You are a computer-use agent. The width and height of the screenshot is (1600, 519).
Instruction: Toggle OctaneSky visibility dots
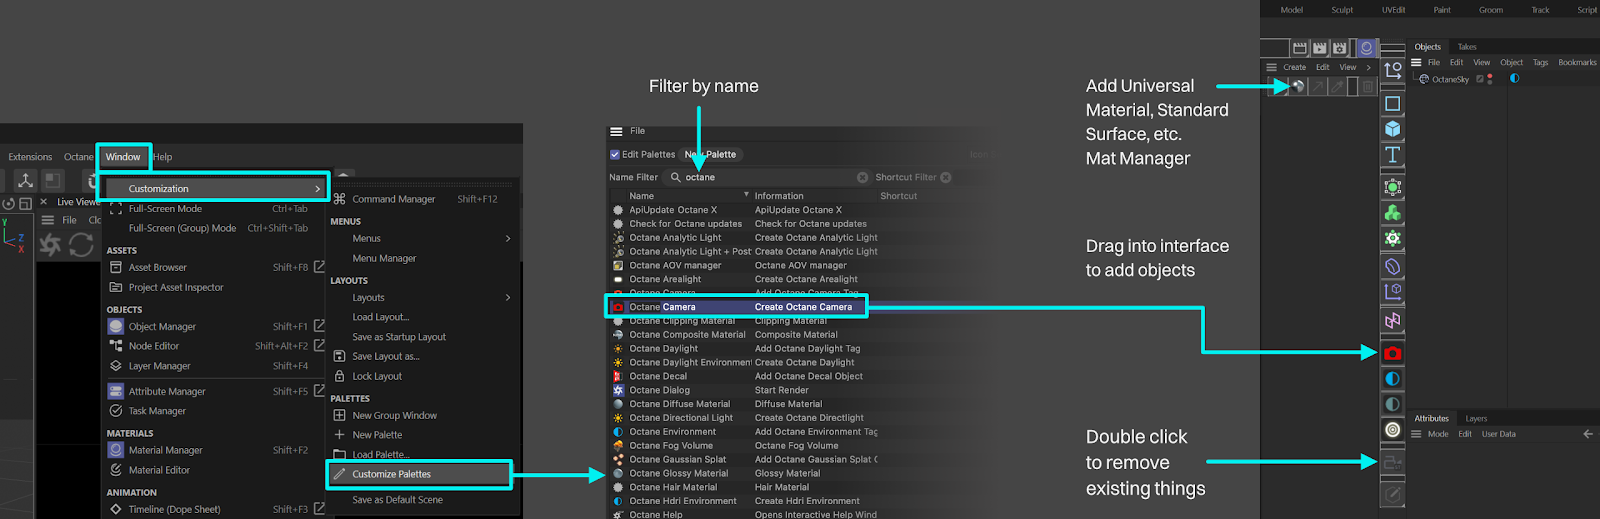click(x=1490, y=79)
